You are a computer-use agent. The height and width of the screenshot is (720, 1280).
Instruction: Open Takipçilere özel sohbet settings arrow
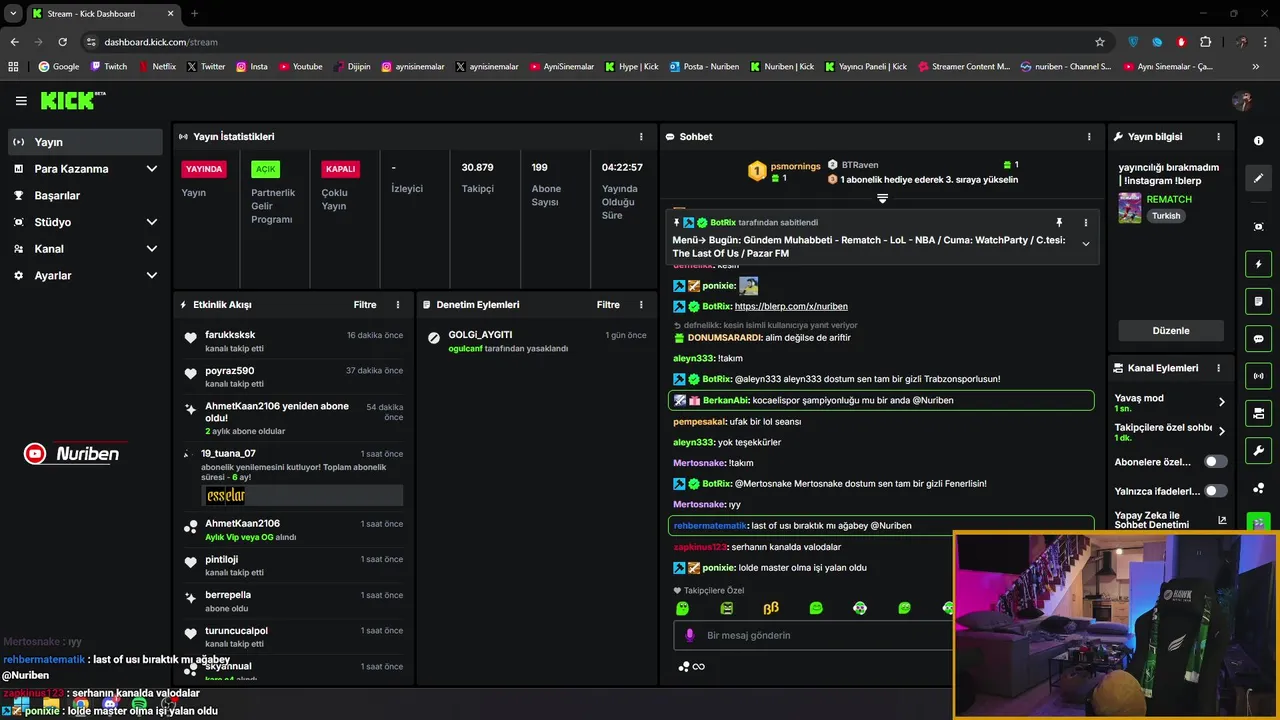tap(1221, 432)
